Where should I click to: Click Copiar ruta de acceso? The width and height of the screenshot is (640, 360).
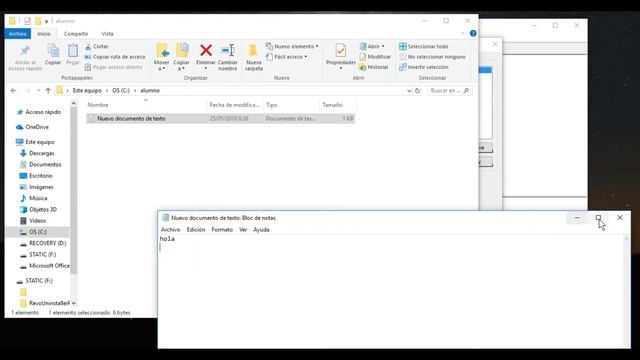click(x=115, y=57)
